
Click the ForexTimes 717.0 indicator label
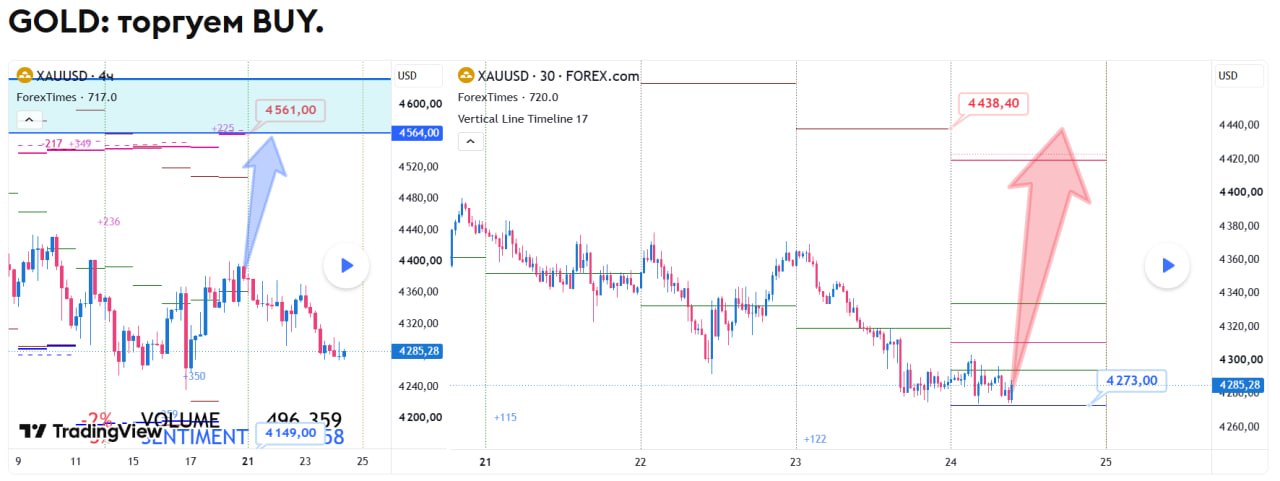click(x=67, y=97)
